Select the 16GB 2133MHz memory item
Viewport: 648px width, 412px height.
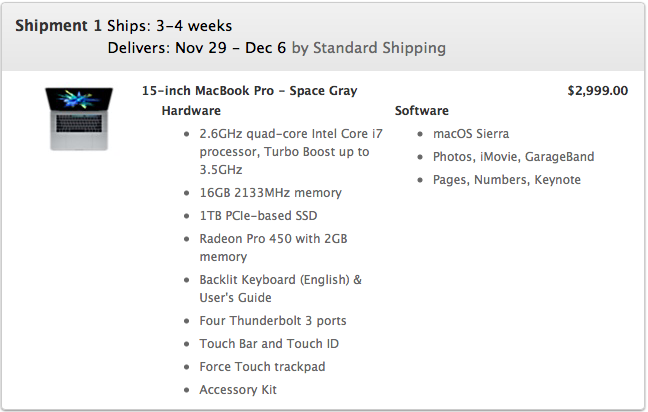[x=270, y=193]
